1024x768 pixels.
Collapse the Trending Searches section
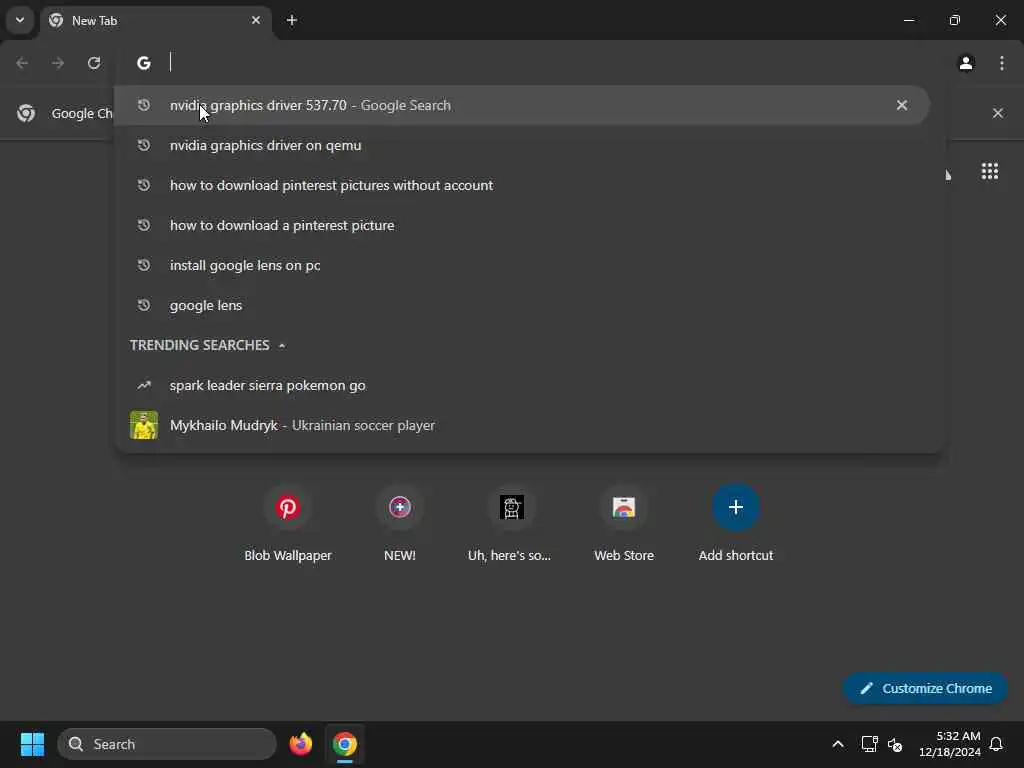(x=281, y=345)
